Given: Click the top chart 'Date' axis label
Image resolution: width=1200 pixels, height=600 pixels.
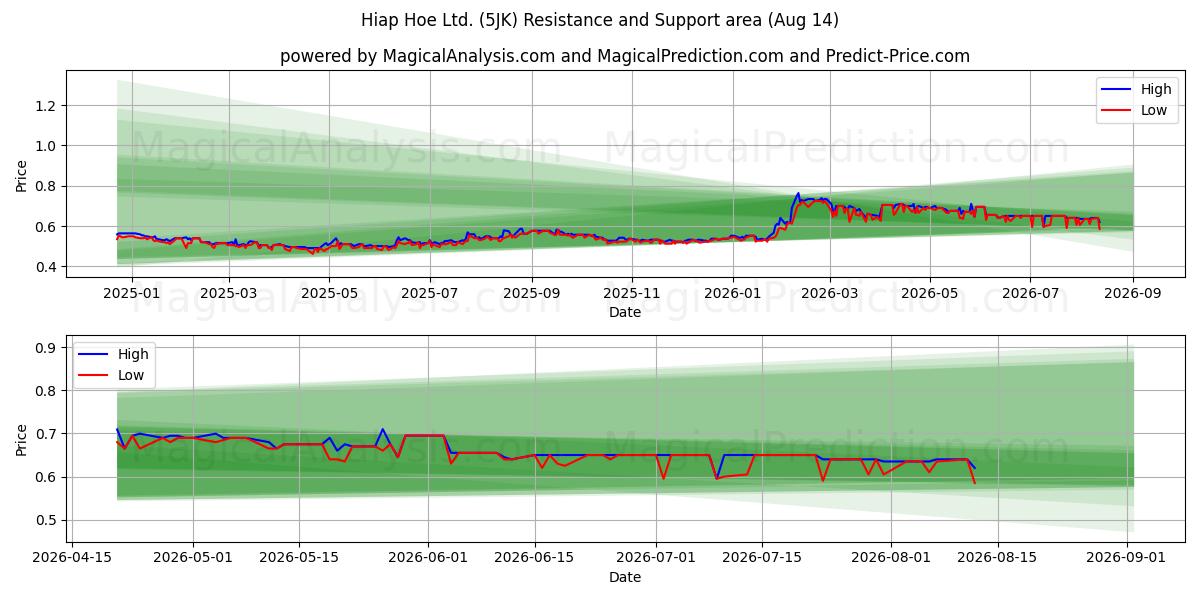Looking at the screenshot, I should [625, 312].
